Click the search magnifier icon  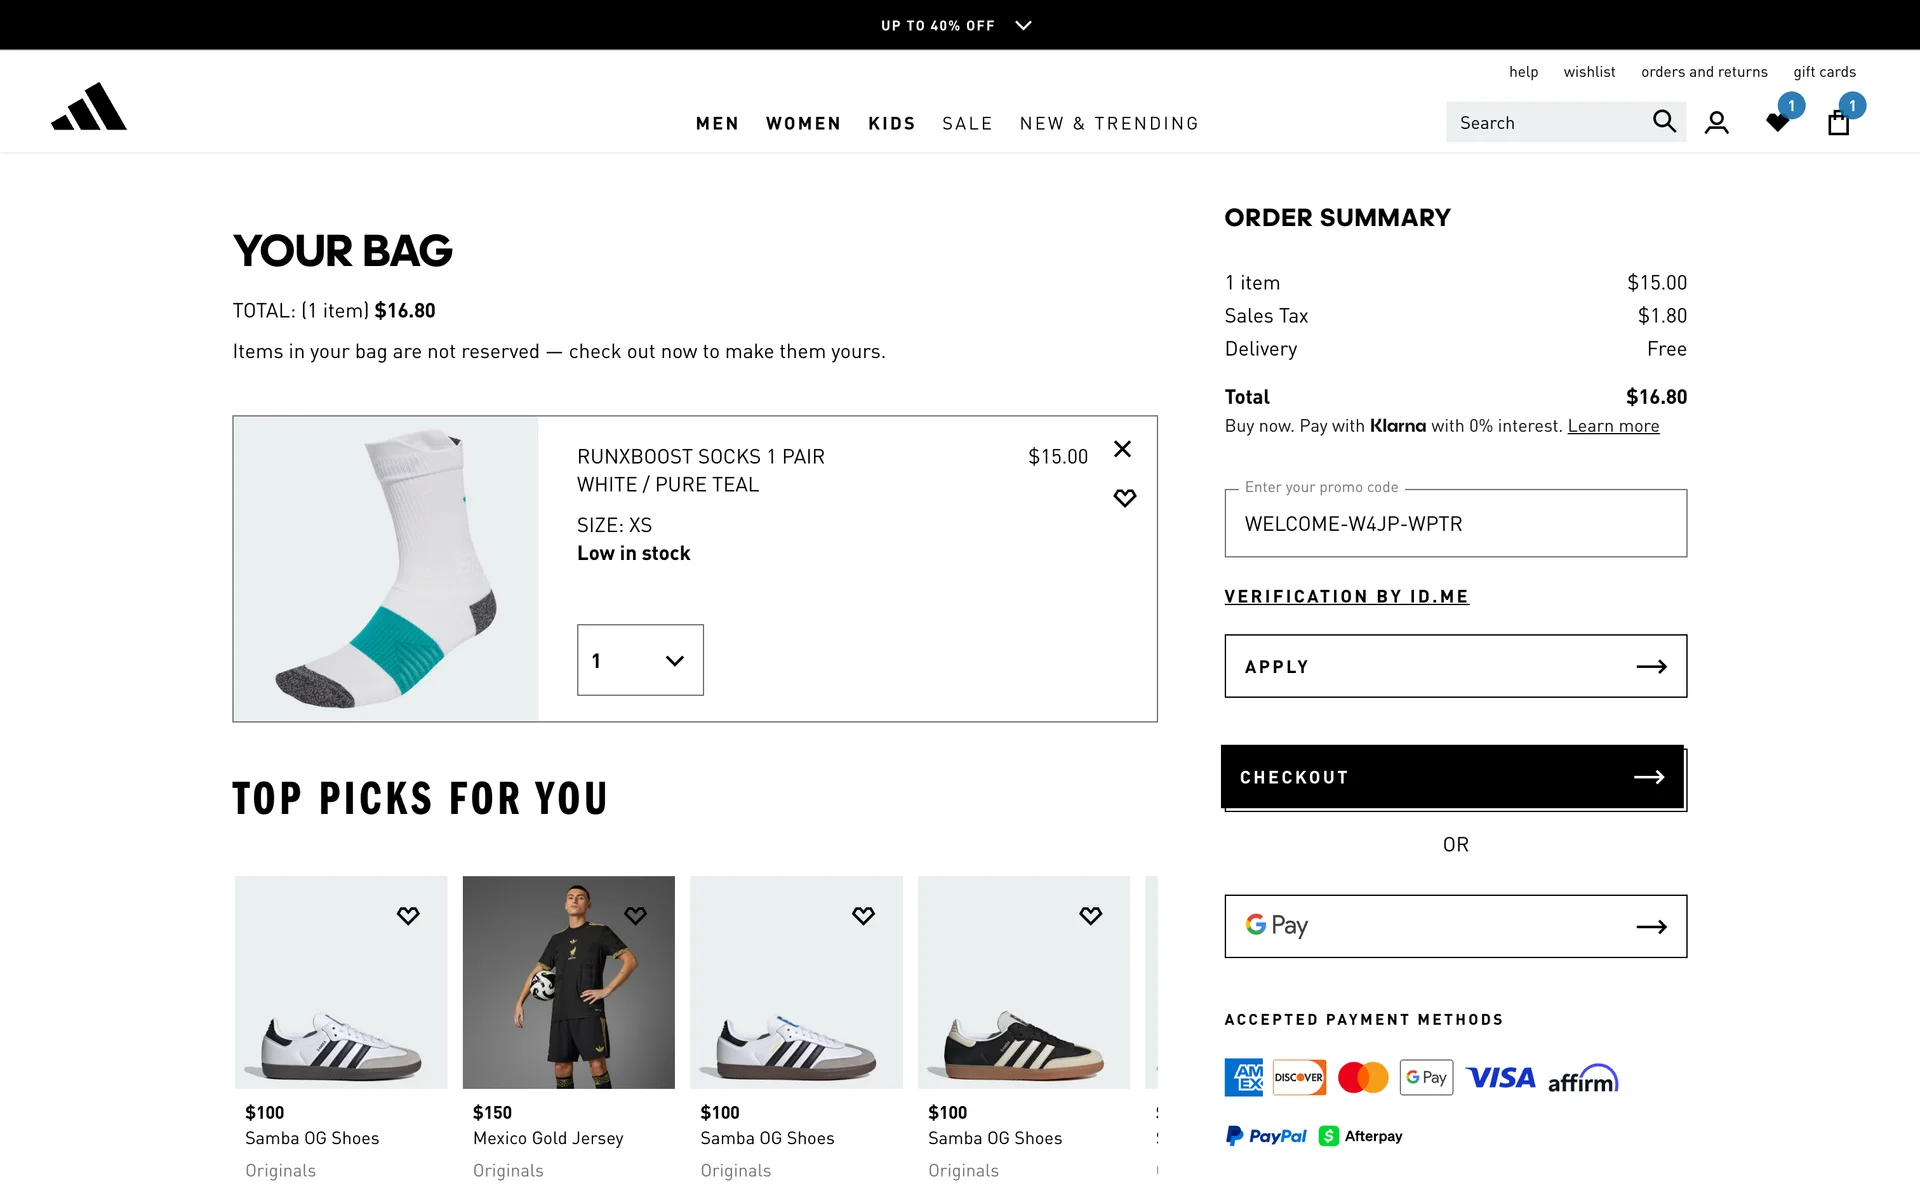pos(1663,122)
